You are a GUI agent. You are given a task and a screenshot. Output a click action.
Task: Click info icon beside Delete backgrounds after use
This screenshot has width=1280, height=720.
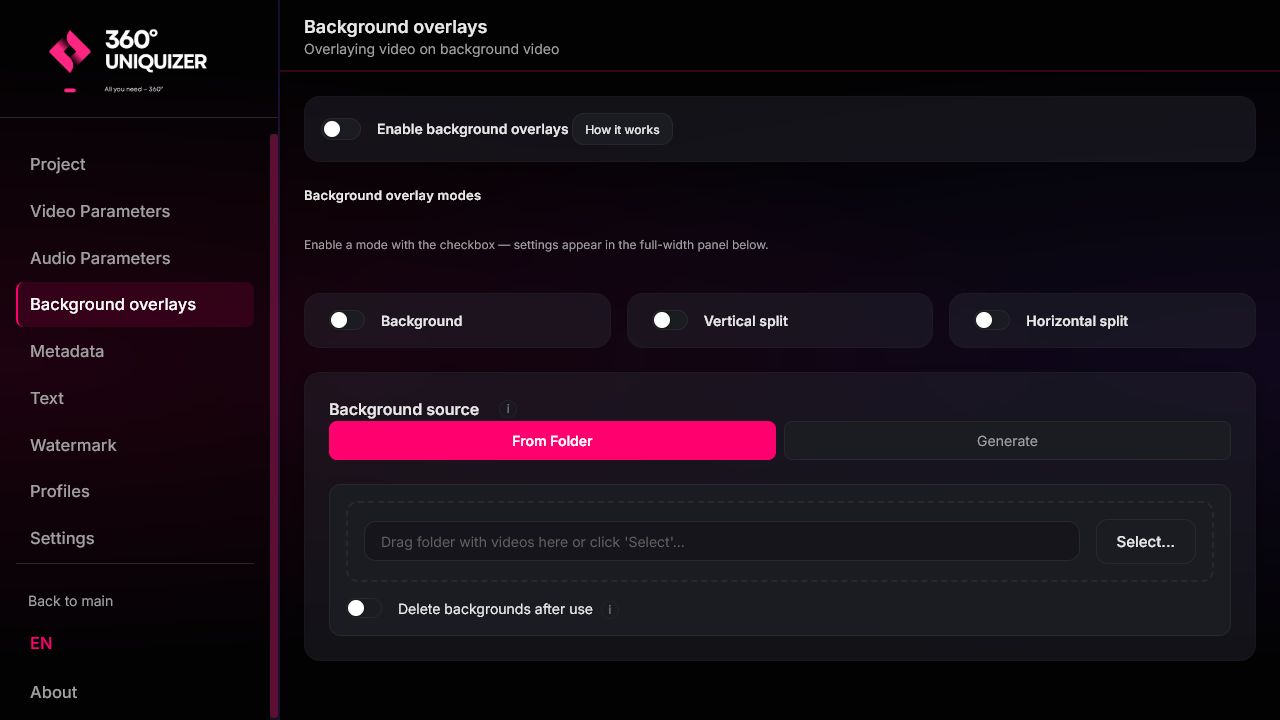tap(610, 609)
